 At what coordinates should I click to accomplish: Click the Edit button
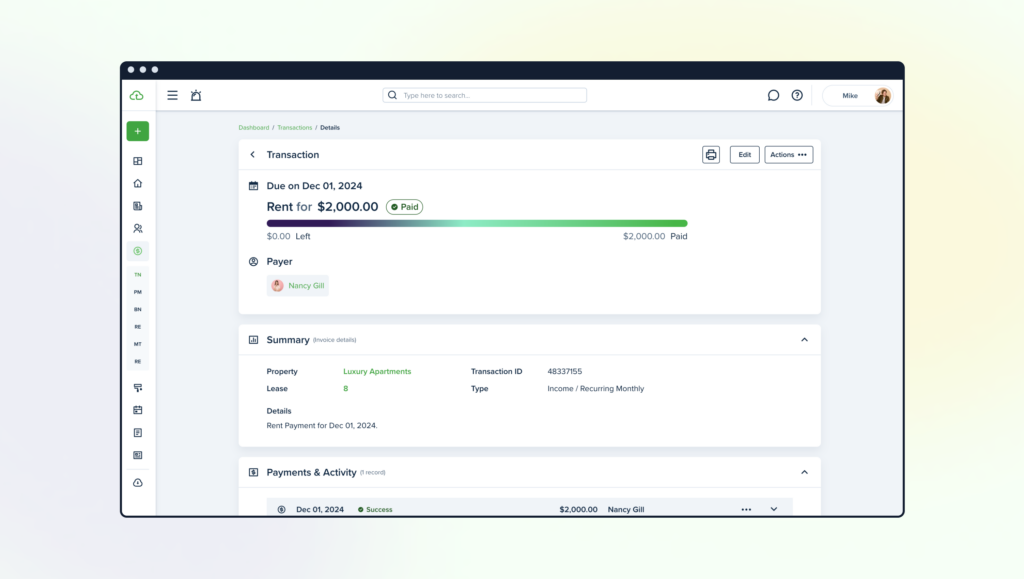[x=744, y=155]
